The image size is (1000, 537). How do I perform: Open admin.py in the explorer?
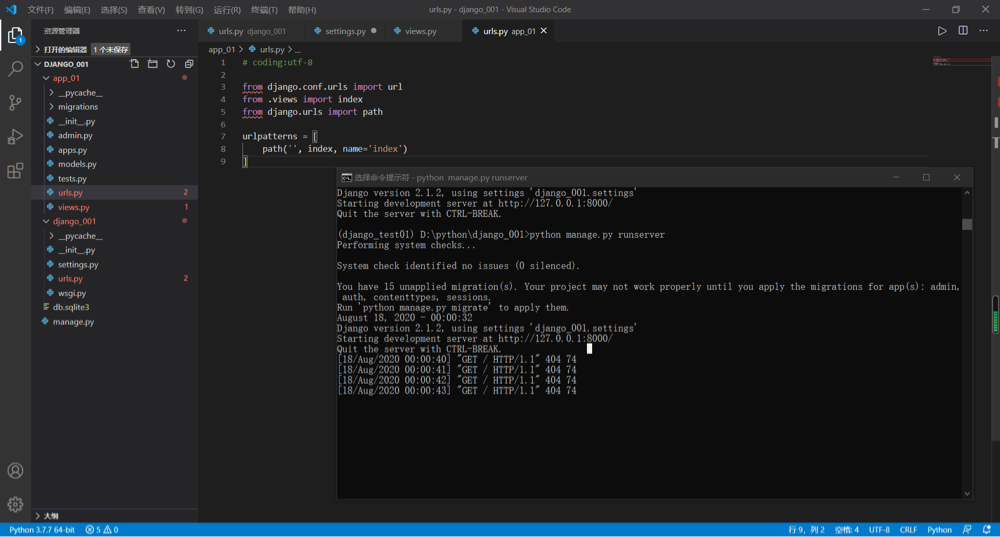coord(115,135)
